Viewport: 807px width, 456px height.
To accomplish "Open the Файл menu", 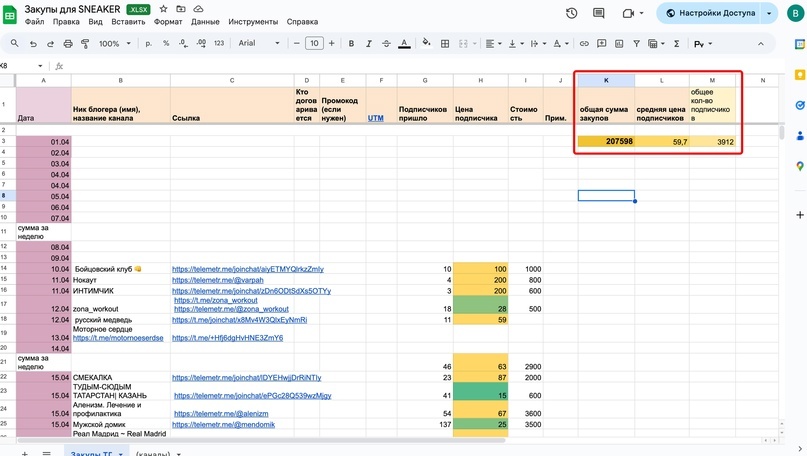I will pos(34,22).
